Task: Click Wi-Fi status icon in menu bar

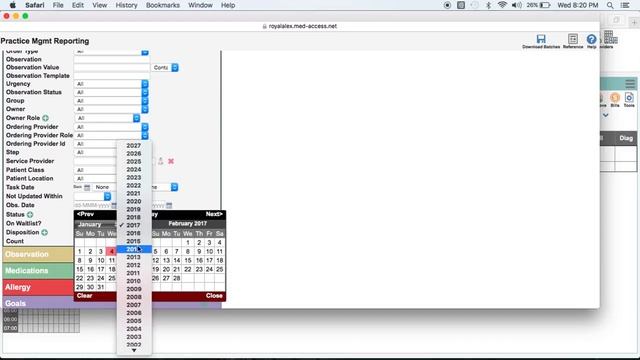Action: 502,5
